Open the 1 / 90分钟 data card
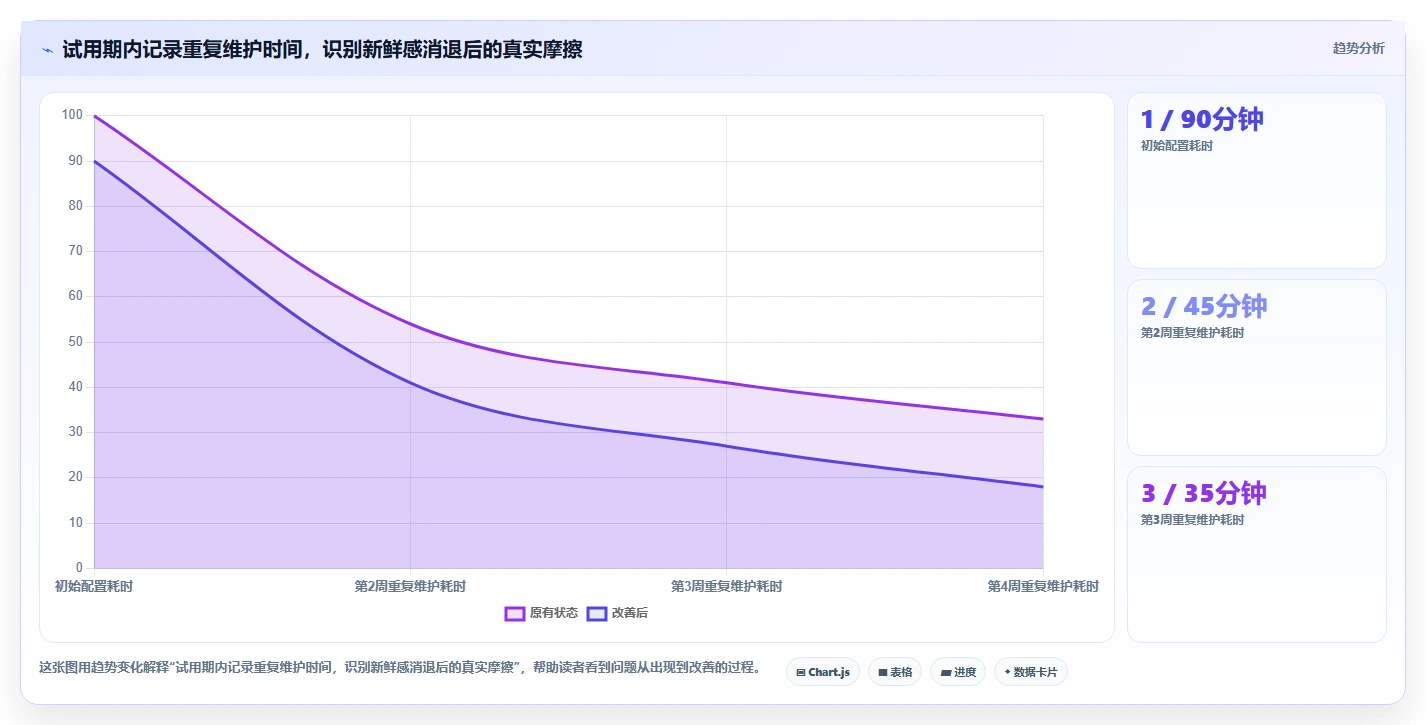Image resolution: width=1426 pixels, height=725 pixels. click(x=1256, y=180)
